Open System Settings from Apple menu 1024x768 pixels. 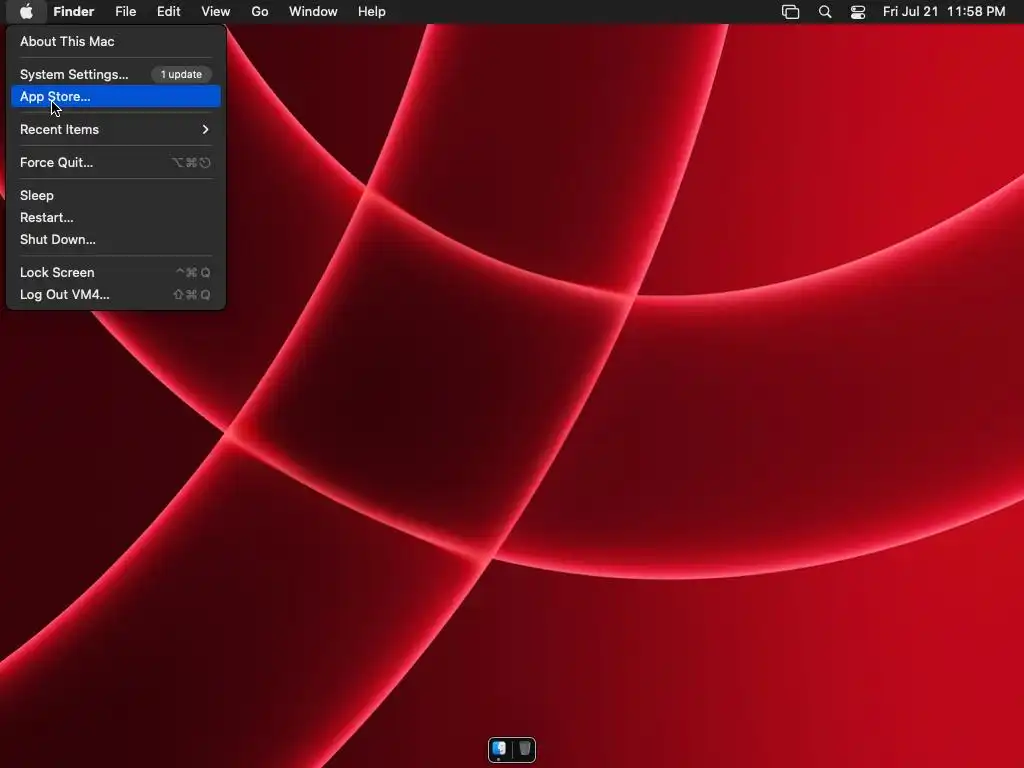pyautogui.click(x=116, y=74)
